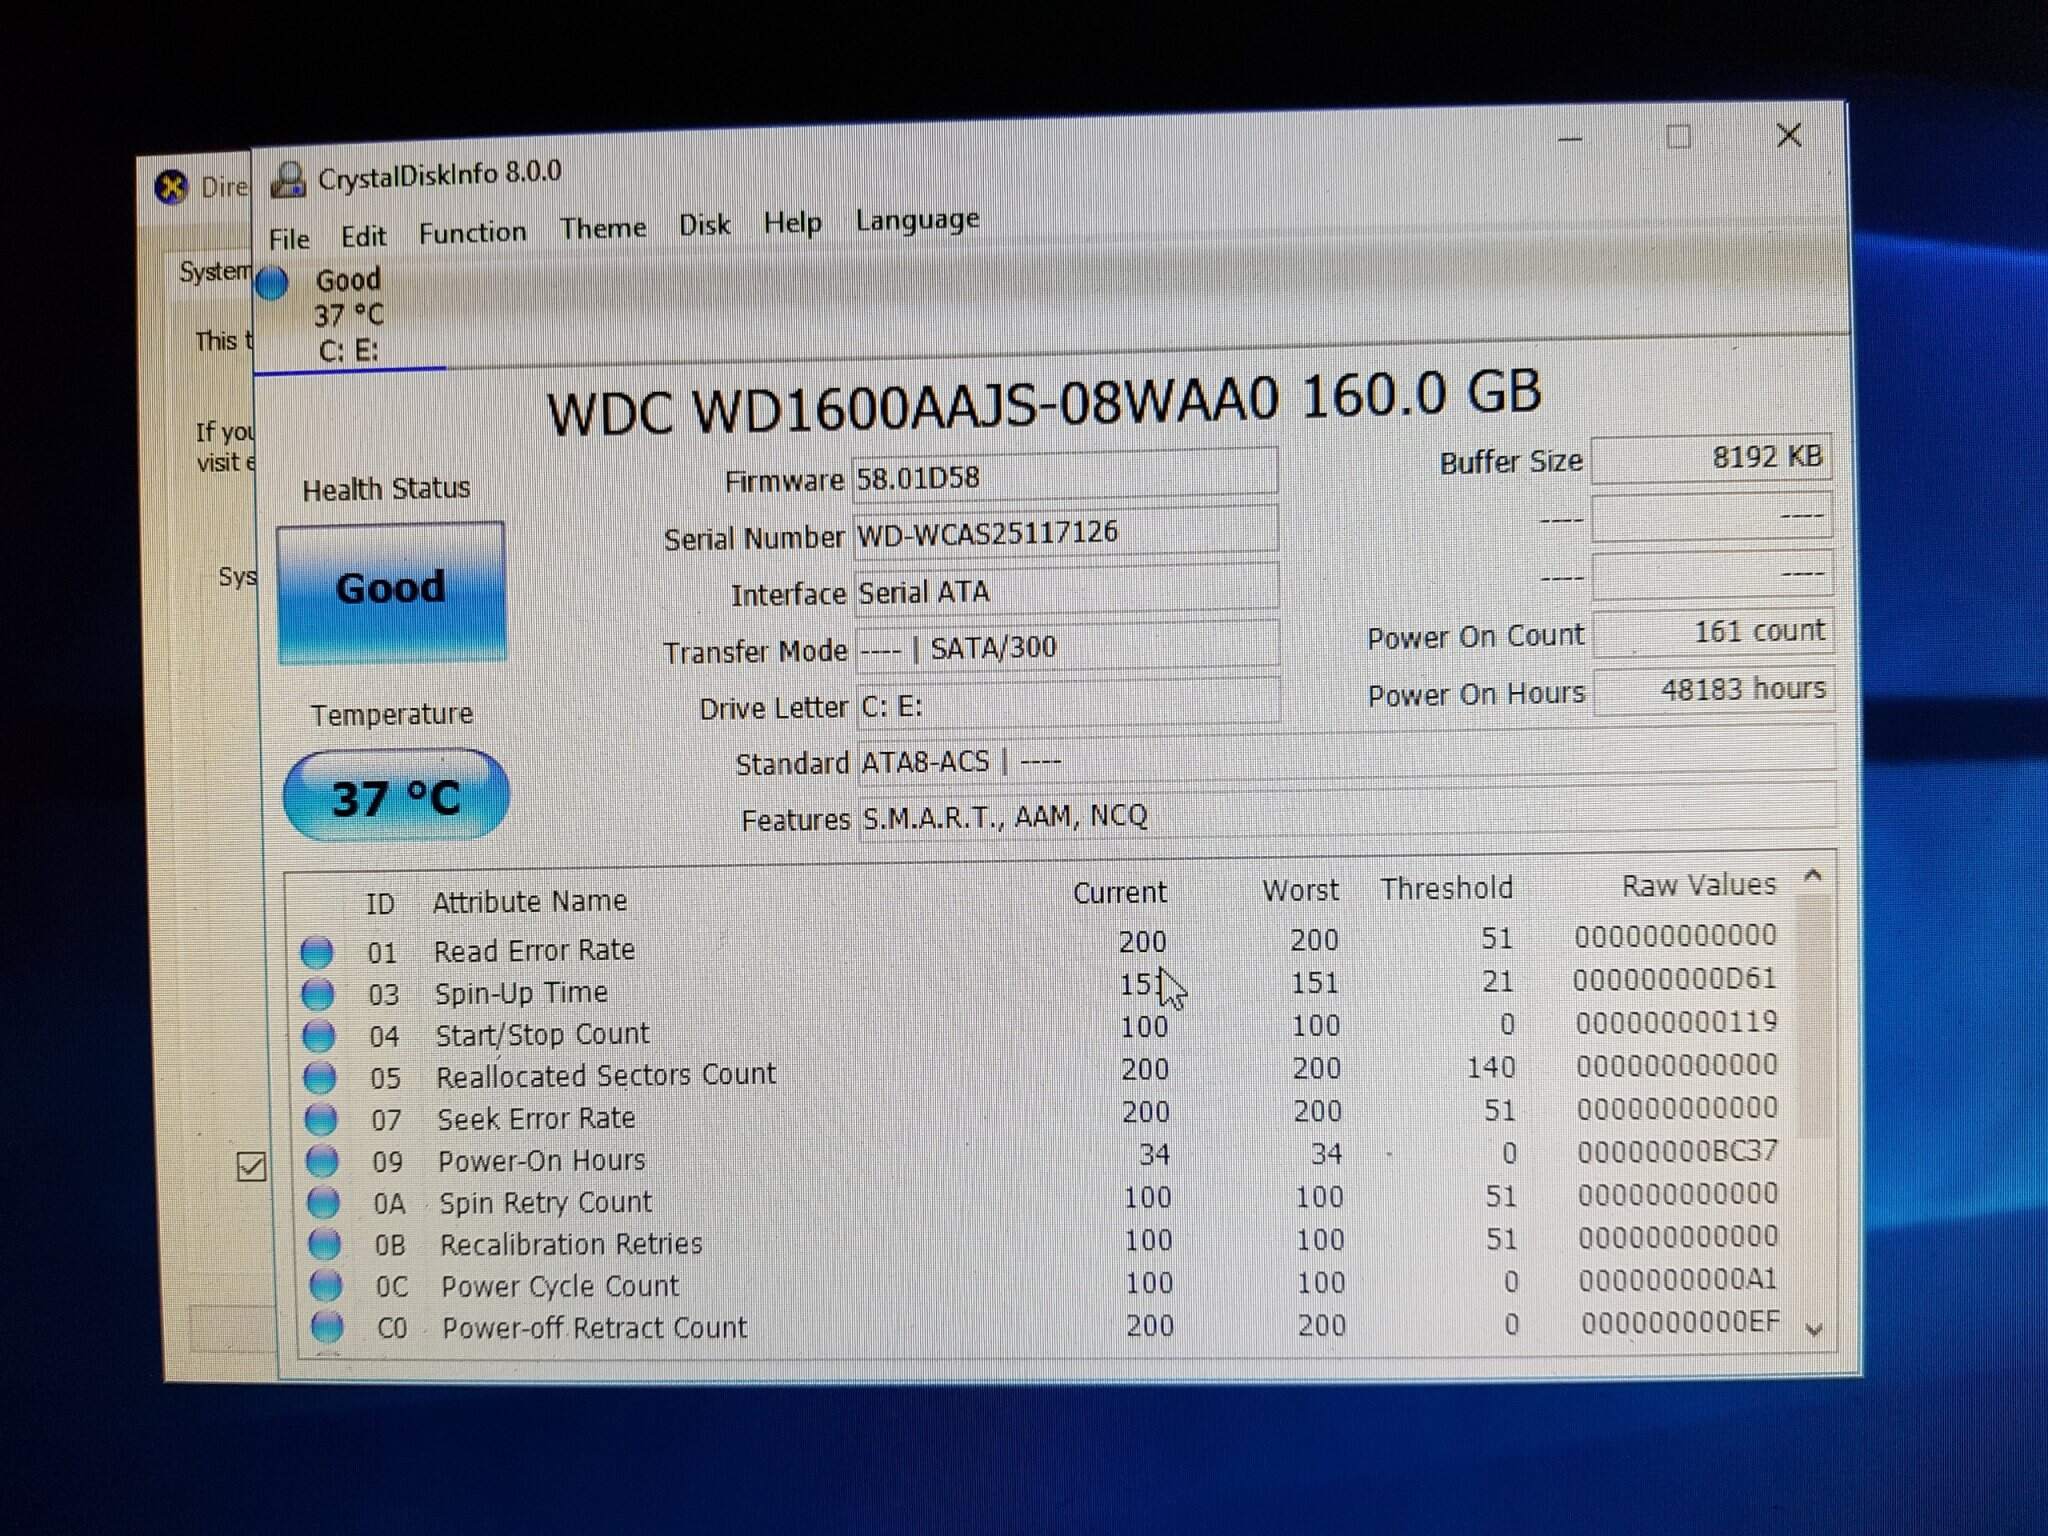Image resolution: width=2048 pixels, height=1536 pixels.
Task: Click the 37 °C temperature button
Action: click(396, 796)
